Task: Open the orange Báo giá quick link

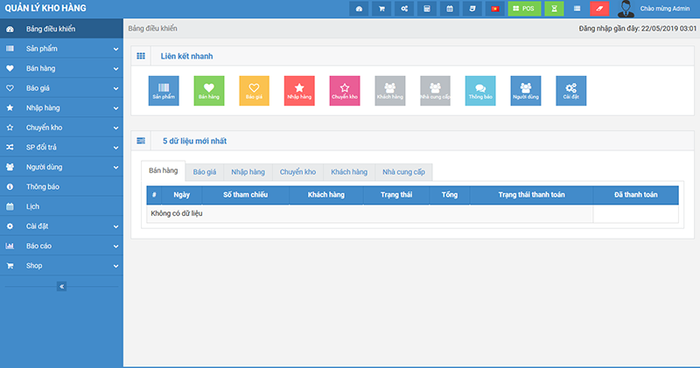Action: 254,91
